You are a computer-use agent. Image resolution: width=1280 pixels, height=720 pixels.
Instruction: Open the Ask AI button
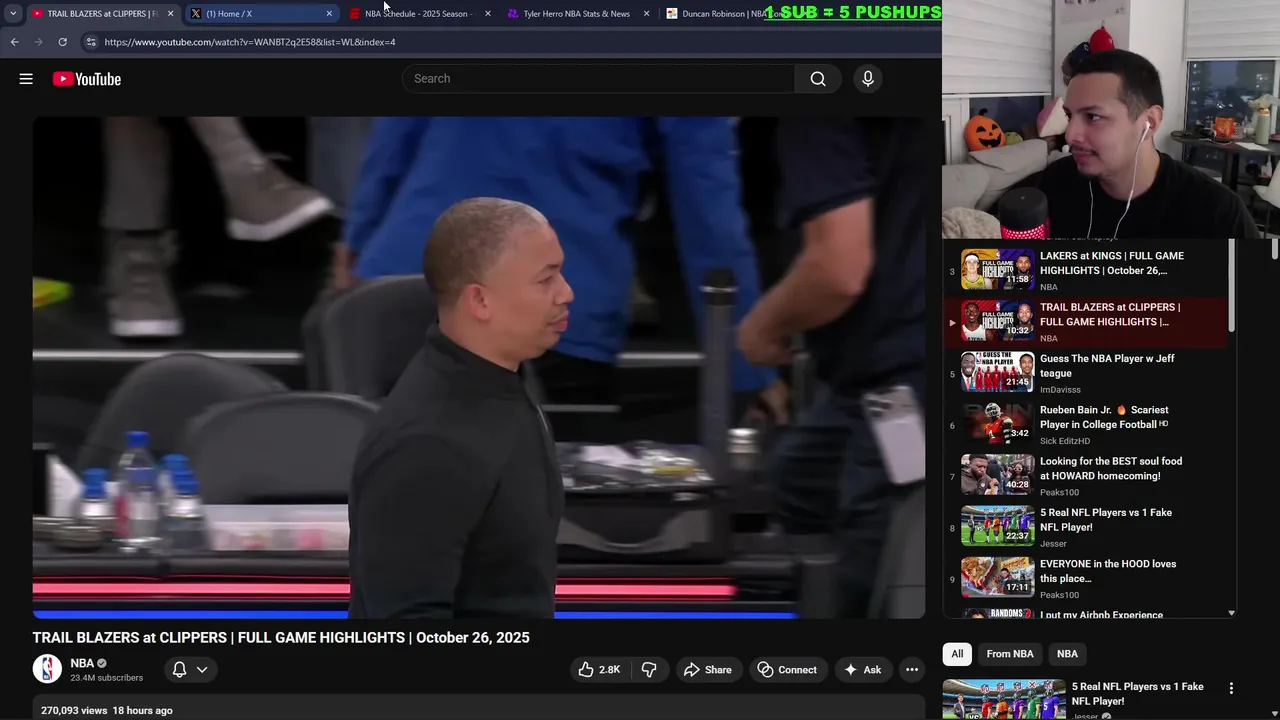862,670
